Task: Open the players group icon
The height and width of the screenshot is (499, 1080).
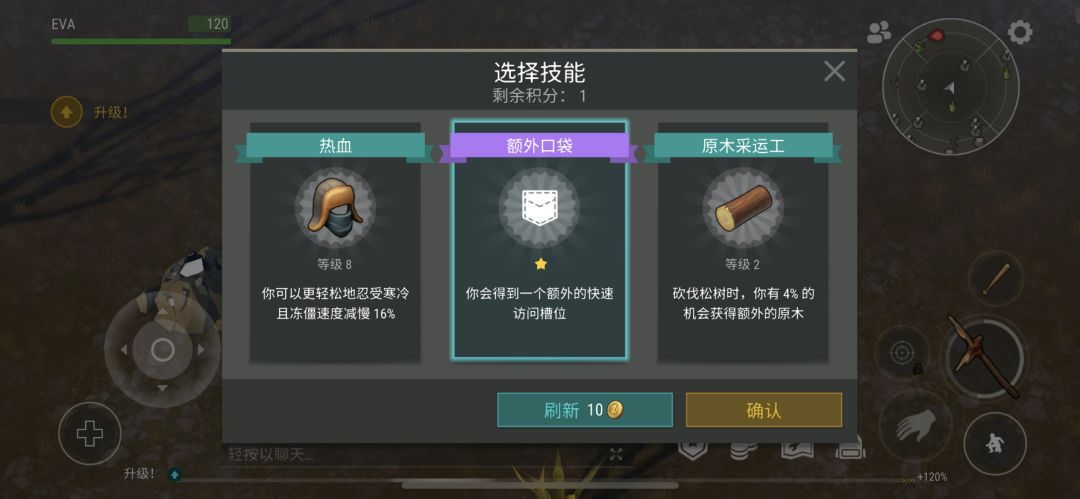Action: [879, 32]
